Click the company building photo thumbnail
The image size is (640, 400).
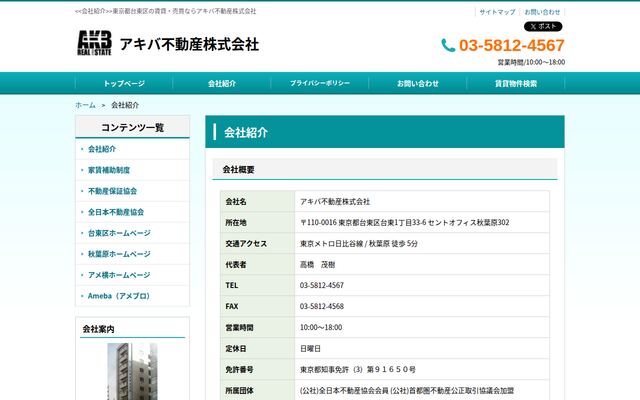click(x=132, y=371)
